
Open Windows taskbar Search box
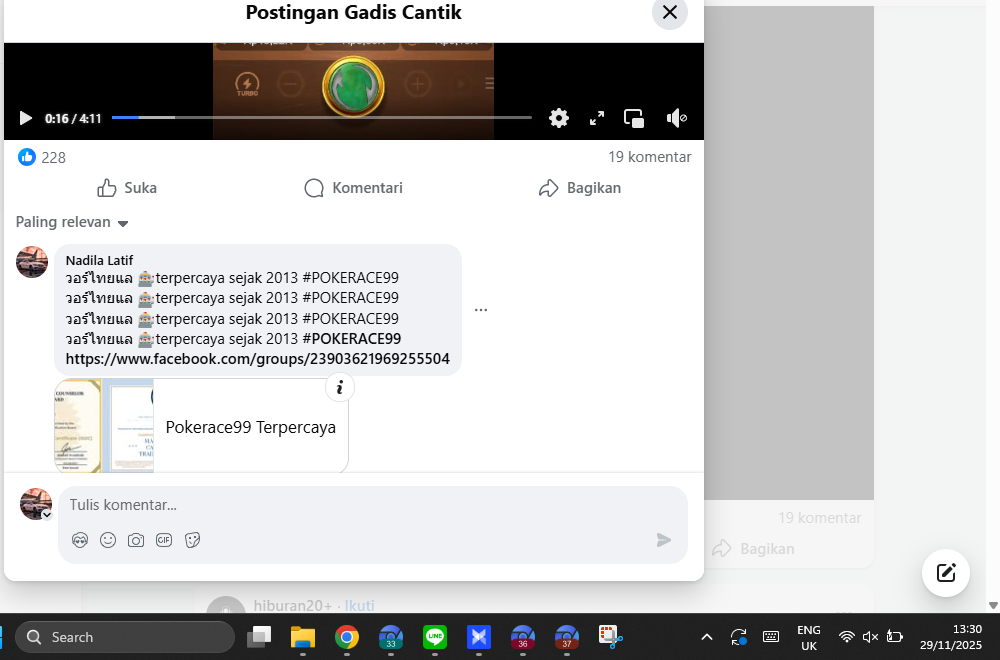(125, 637)
